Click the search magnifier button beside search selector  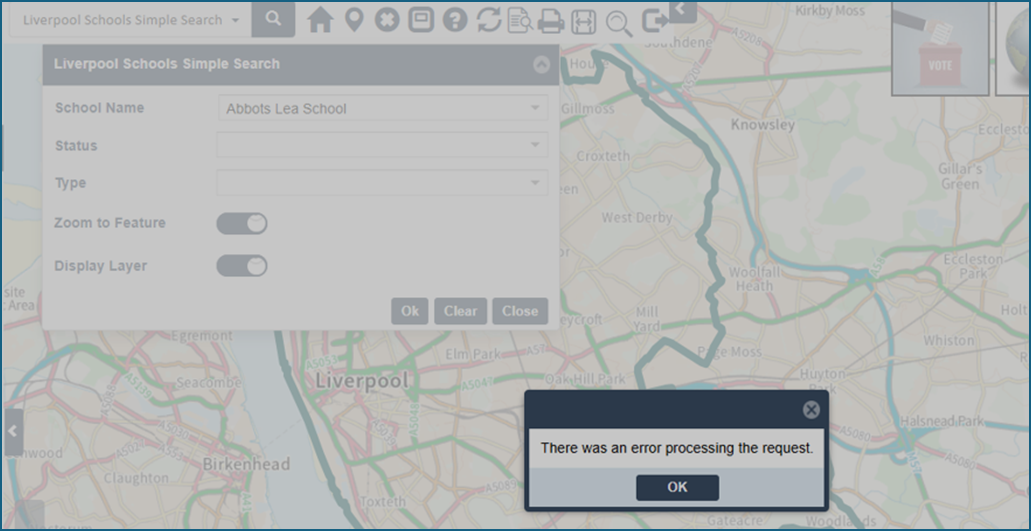point(273,20)
